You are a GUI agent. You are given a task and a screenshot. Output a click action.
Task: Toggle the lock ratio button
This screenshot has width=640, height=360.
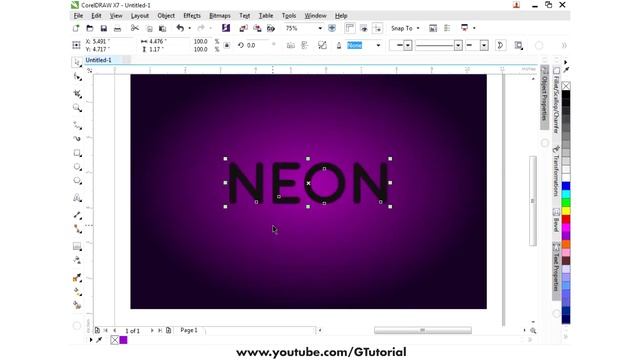[x=227, y=45]
